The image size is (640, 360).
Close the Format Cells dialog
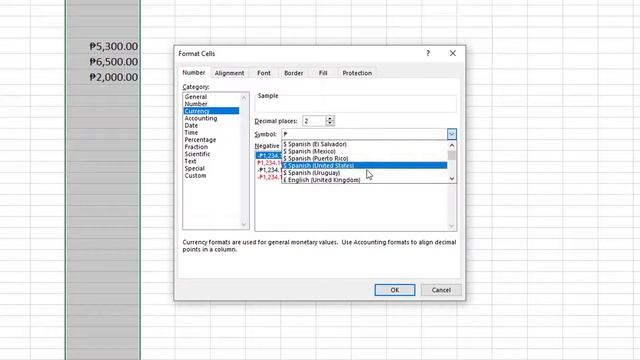(453, 53)
